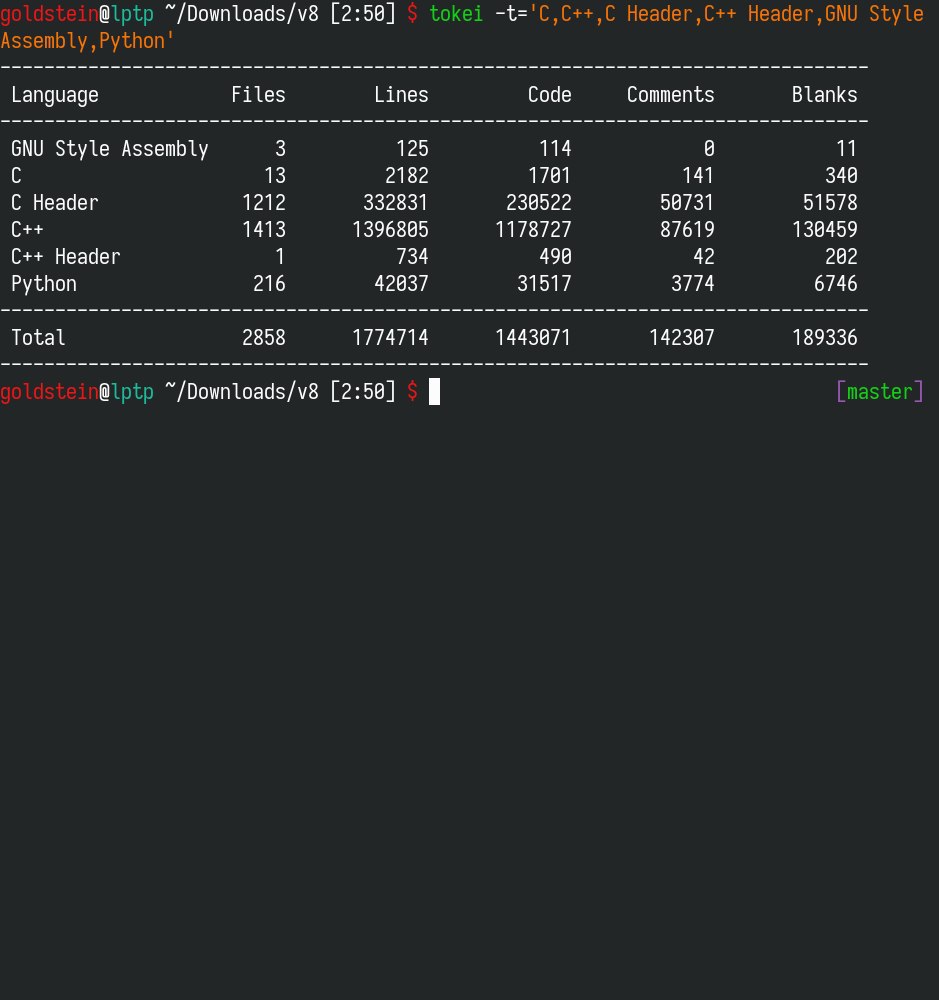939x1000 pixels.
Task: Click total comments value 142307
Action: coord(682,337)
